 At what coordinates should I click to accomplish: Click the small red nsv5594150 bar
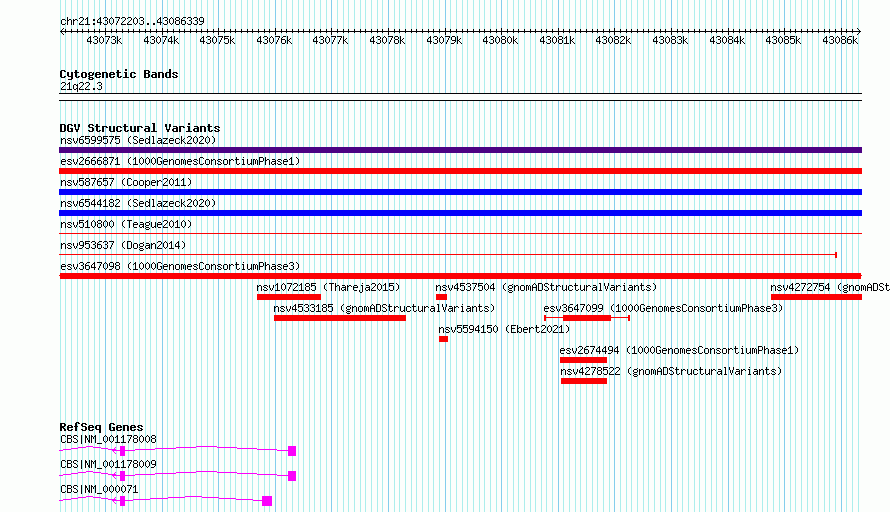tap(443, 339)
